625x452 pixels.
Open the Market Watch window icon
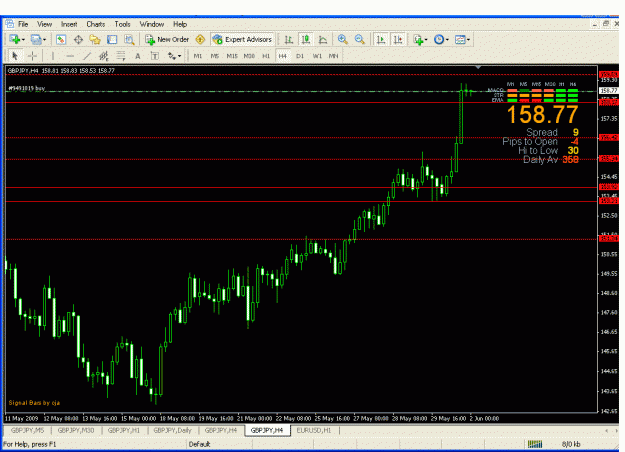[61, 39]
